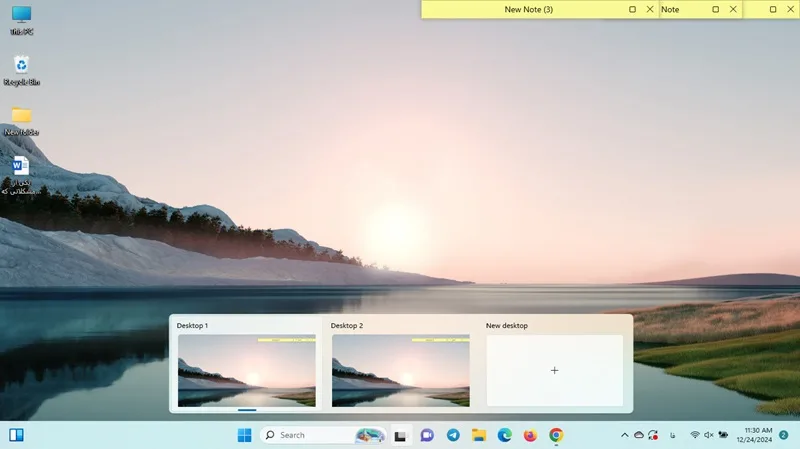Create a New desktop with plus button
Viewport: 800px width, 449px height.
pos(555,370)
